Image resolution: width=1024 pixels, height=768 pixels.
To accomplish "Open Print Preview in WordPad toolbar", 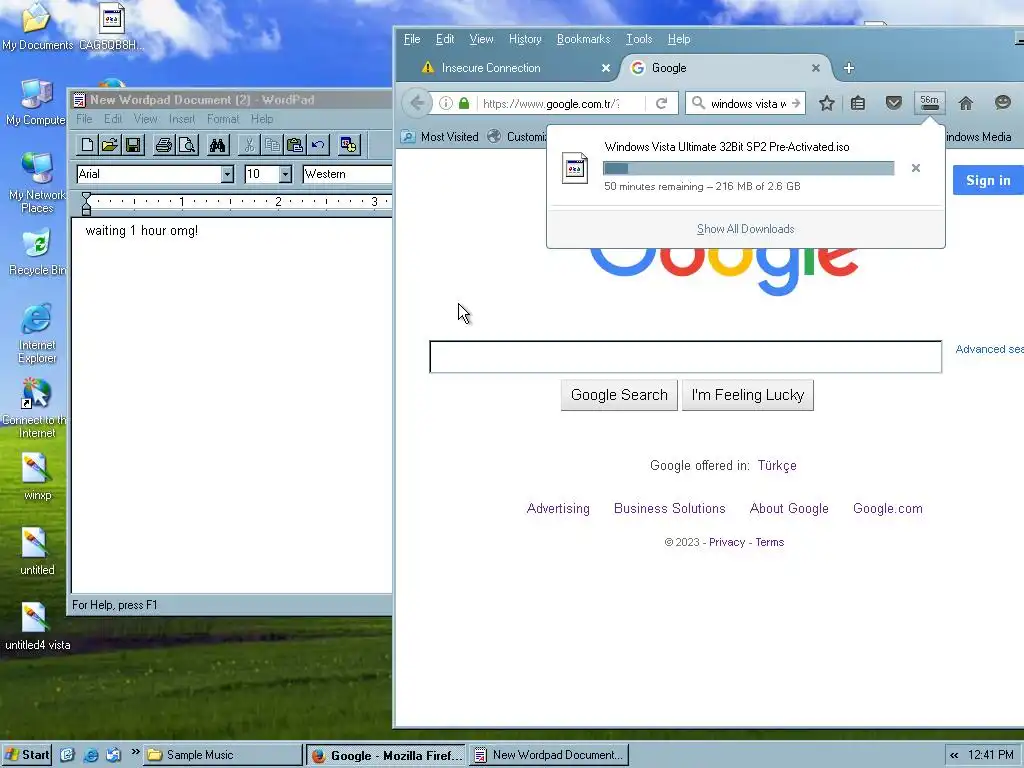I will [187, 145].
